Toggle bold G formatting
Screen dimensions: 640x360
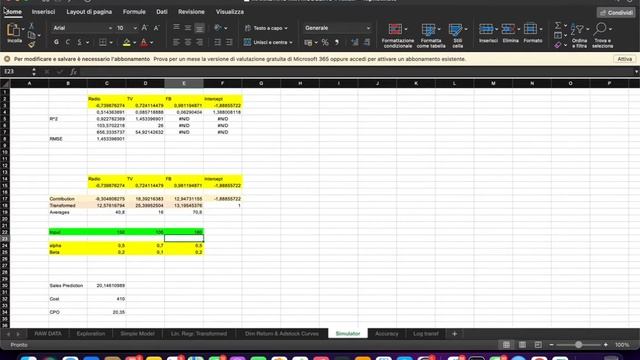click(x=56, y=42)
